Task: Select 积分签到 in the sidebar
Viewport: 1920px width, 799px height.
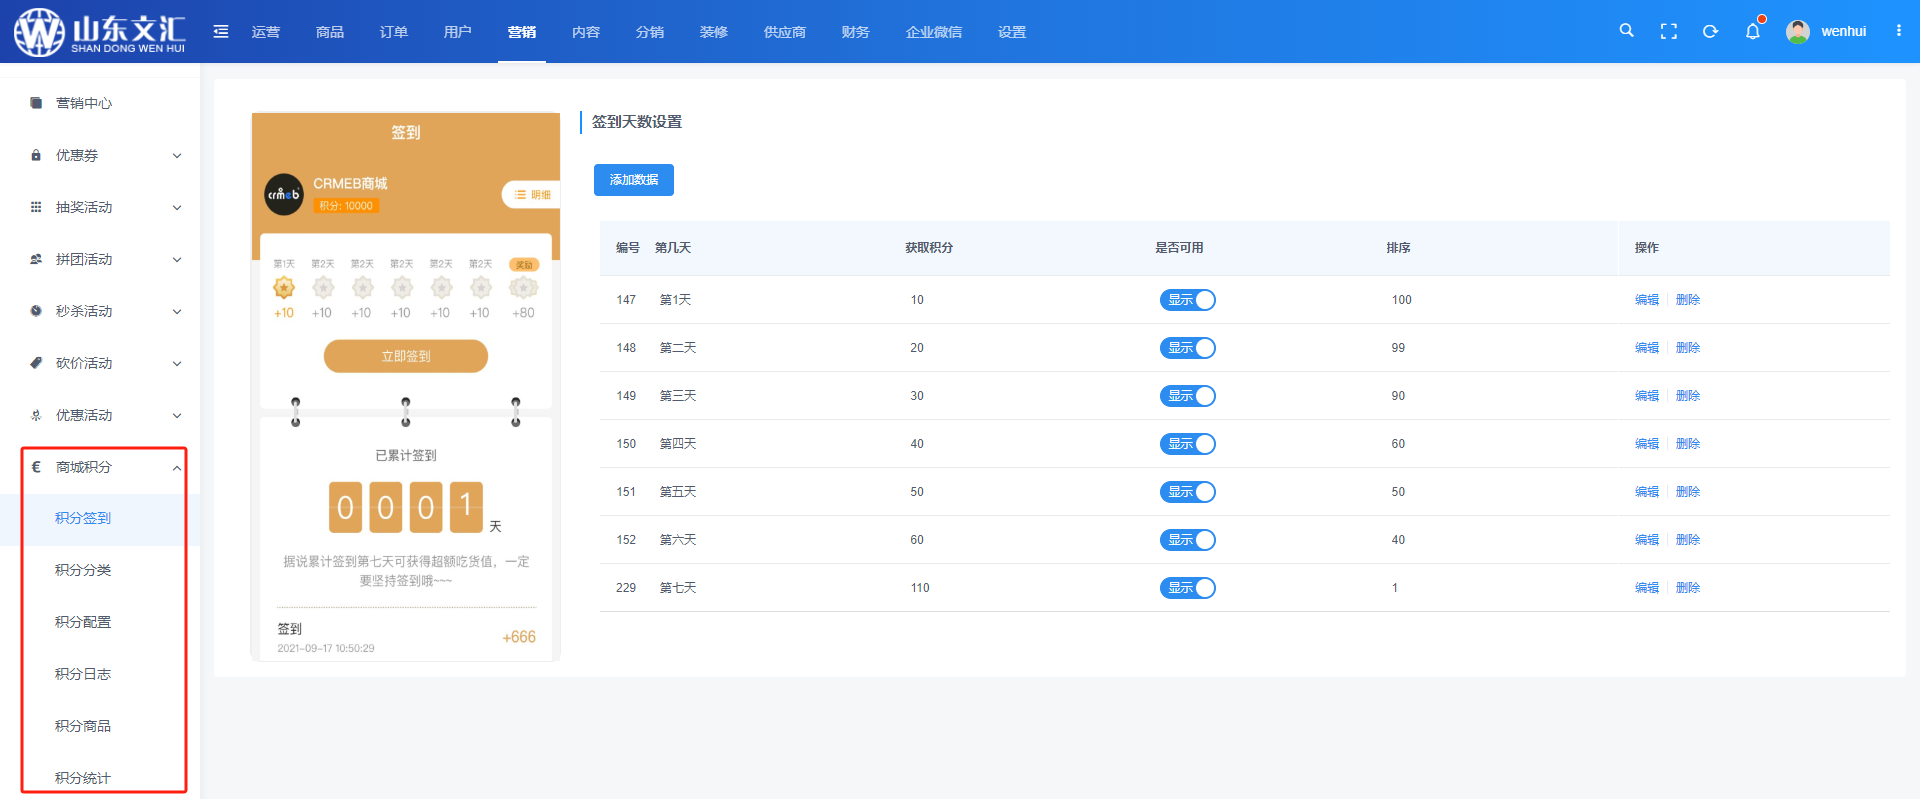Action: [83, 518]
